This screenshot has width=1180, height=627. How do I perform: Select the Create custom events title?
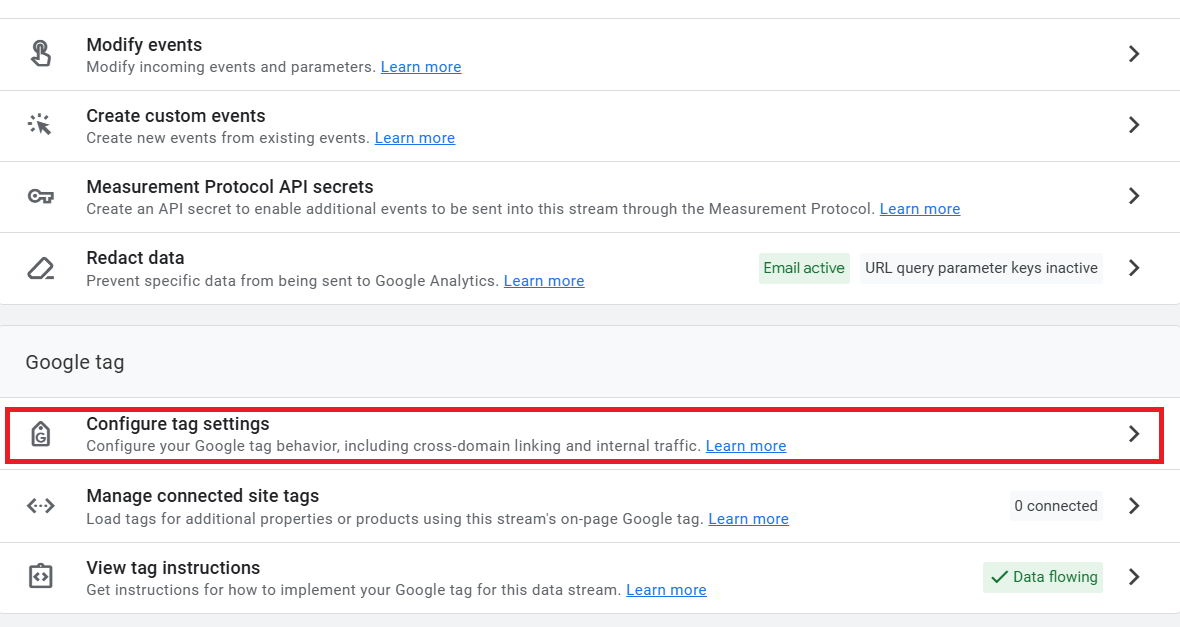176,116
